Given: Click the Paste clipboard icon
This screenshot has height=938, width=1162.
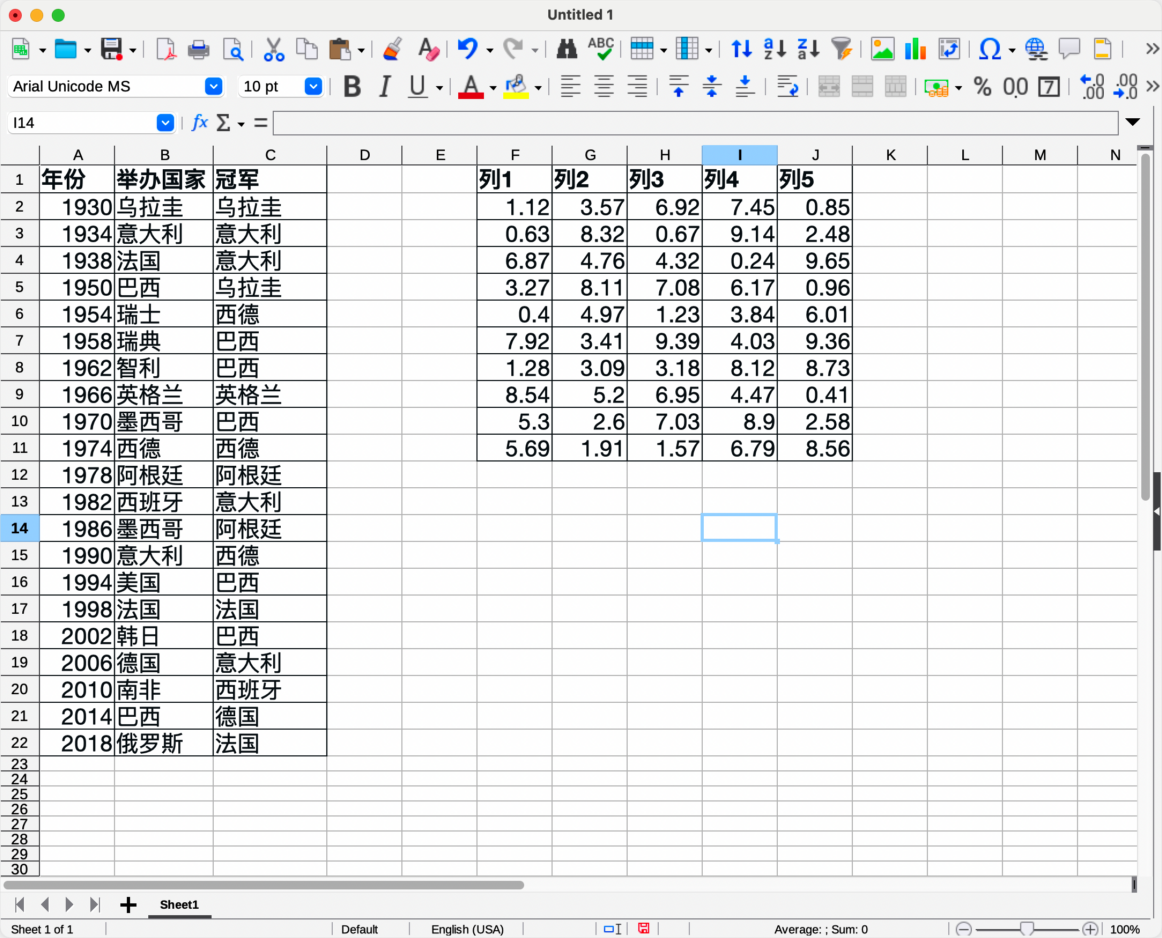Looking at the screenshot, I should (339, 50).
